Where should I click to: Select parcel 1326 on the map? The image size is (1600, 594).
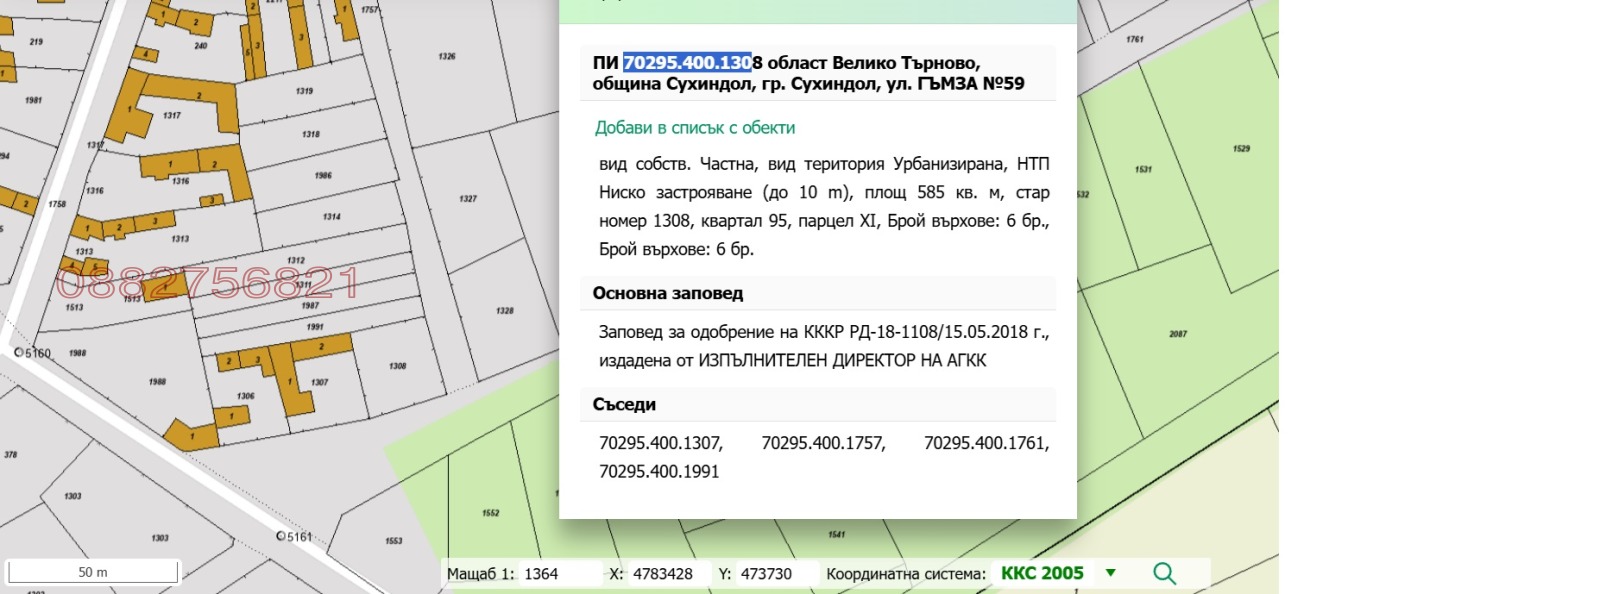pos(447,57)
